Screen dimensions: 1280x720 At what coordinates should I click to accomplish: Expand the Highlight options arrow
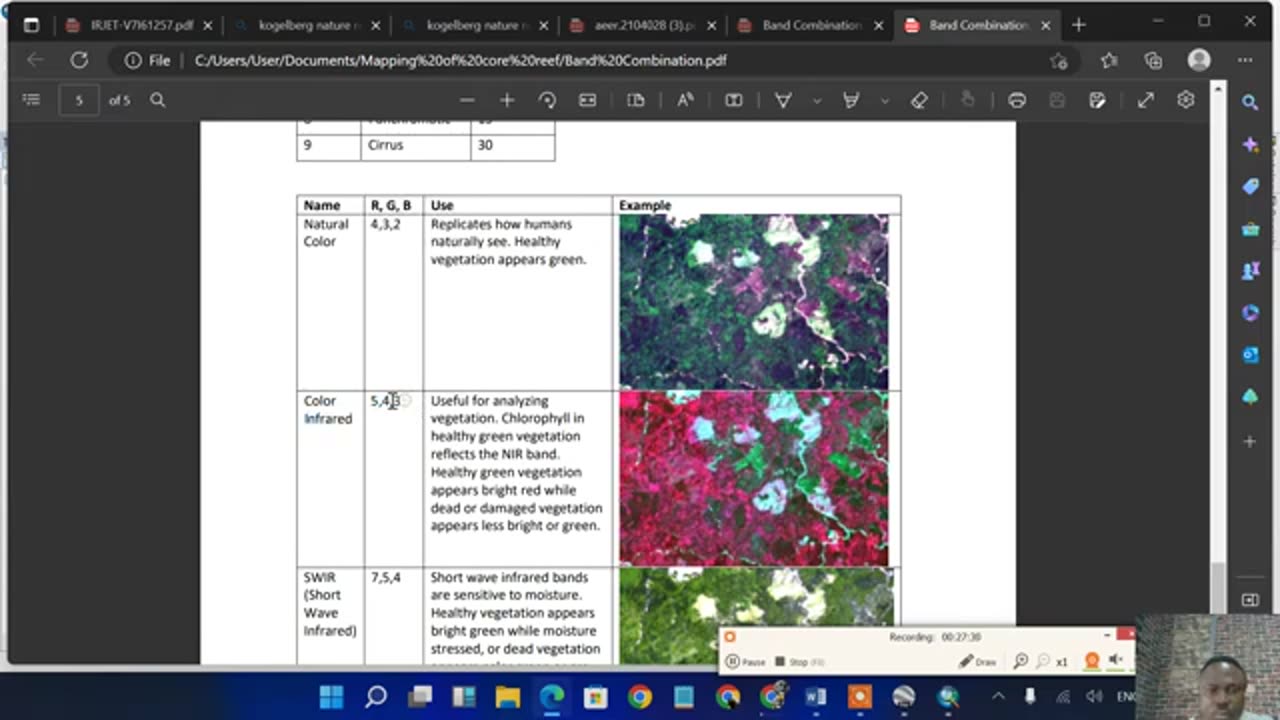pos(885,100)
